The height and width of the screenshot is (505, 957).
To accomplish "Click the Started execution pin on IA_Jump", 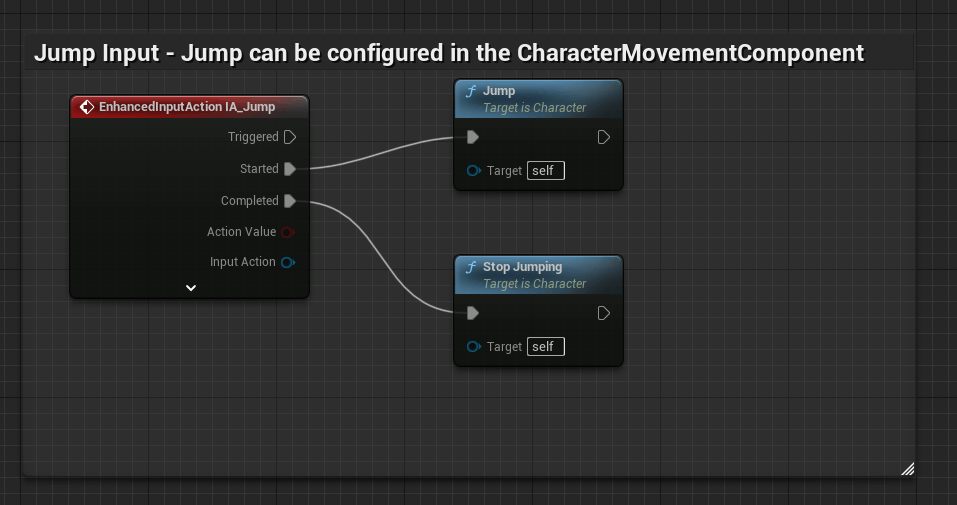I will (290, 169).
